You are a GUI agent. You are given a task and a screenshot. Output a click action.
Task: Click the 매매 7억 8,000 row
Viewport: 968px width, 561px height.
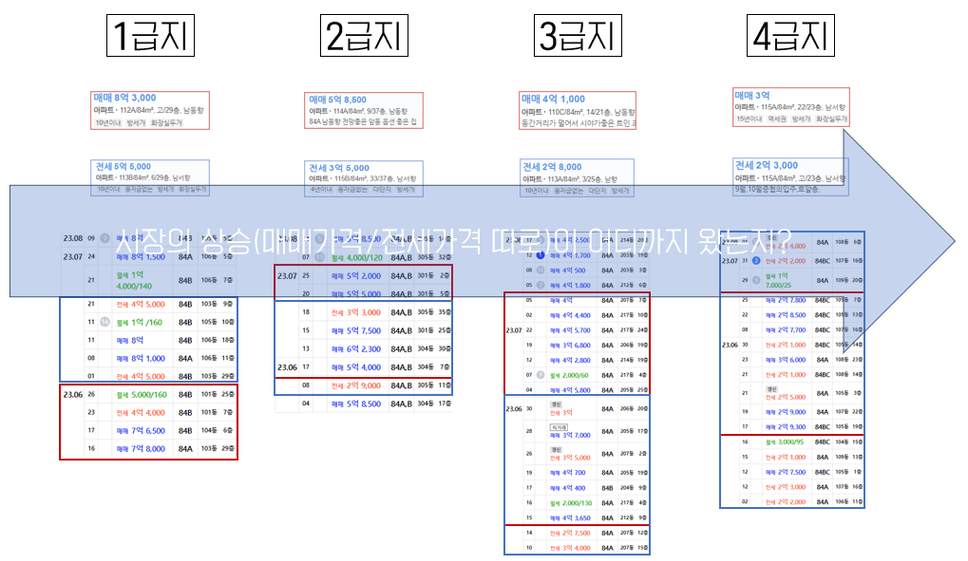pyautogui.click(x=148, y=449)
